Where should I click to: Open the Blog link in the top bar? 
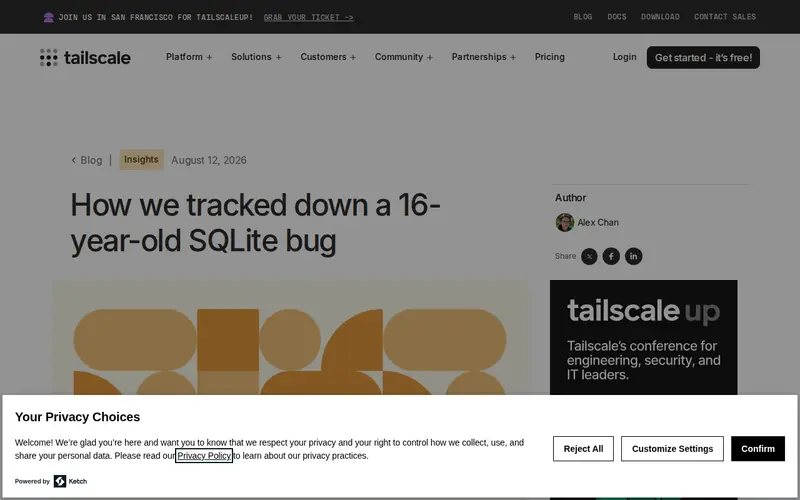coord(583,17)
